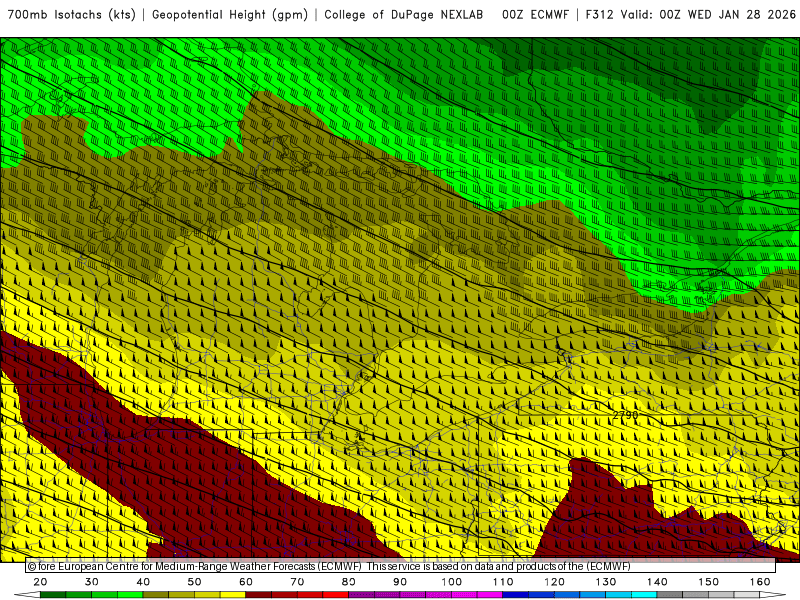
Task: Click the dark blue 110-115 kt legend swatch
Action: point(516,595)
